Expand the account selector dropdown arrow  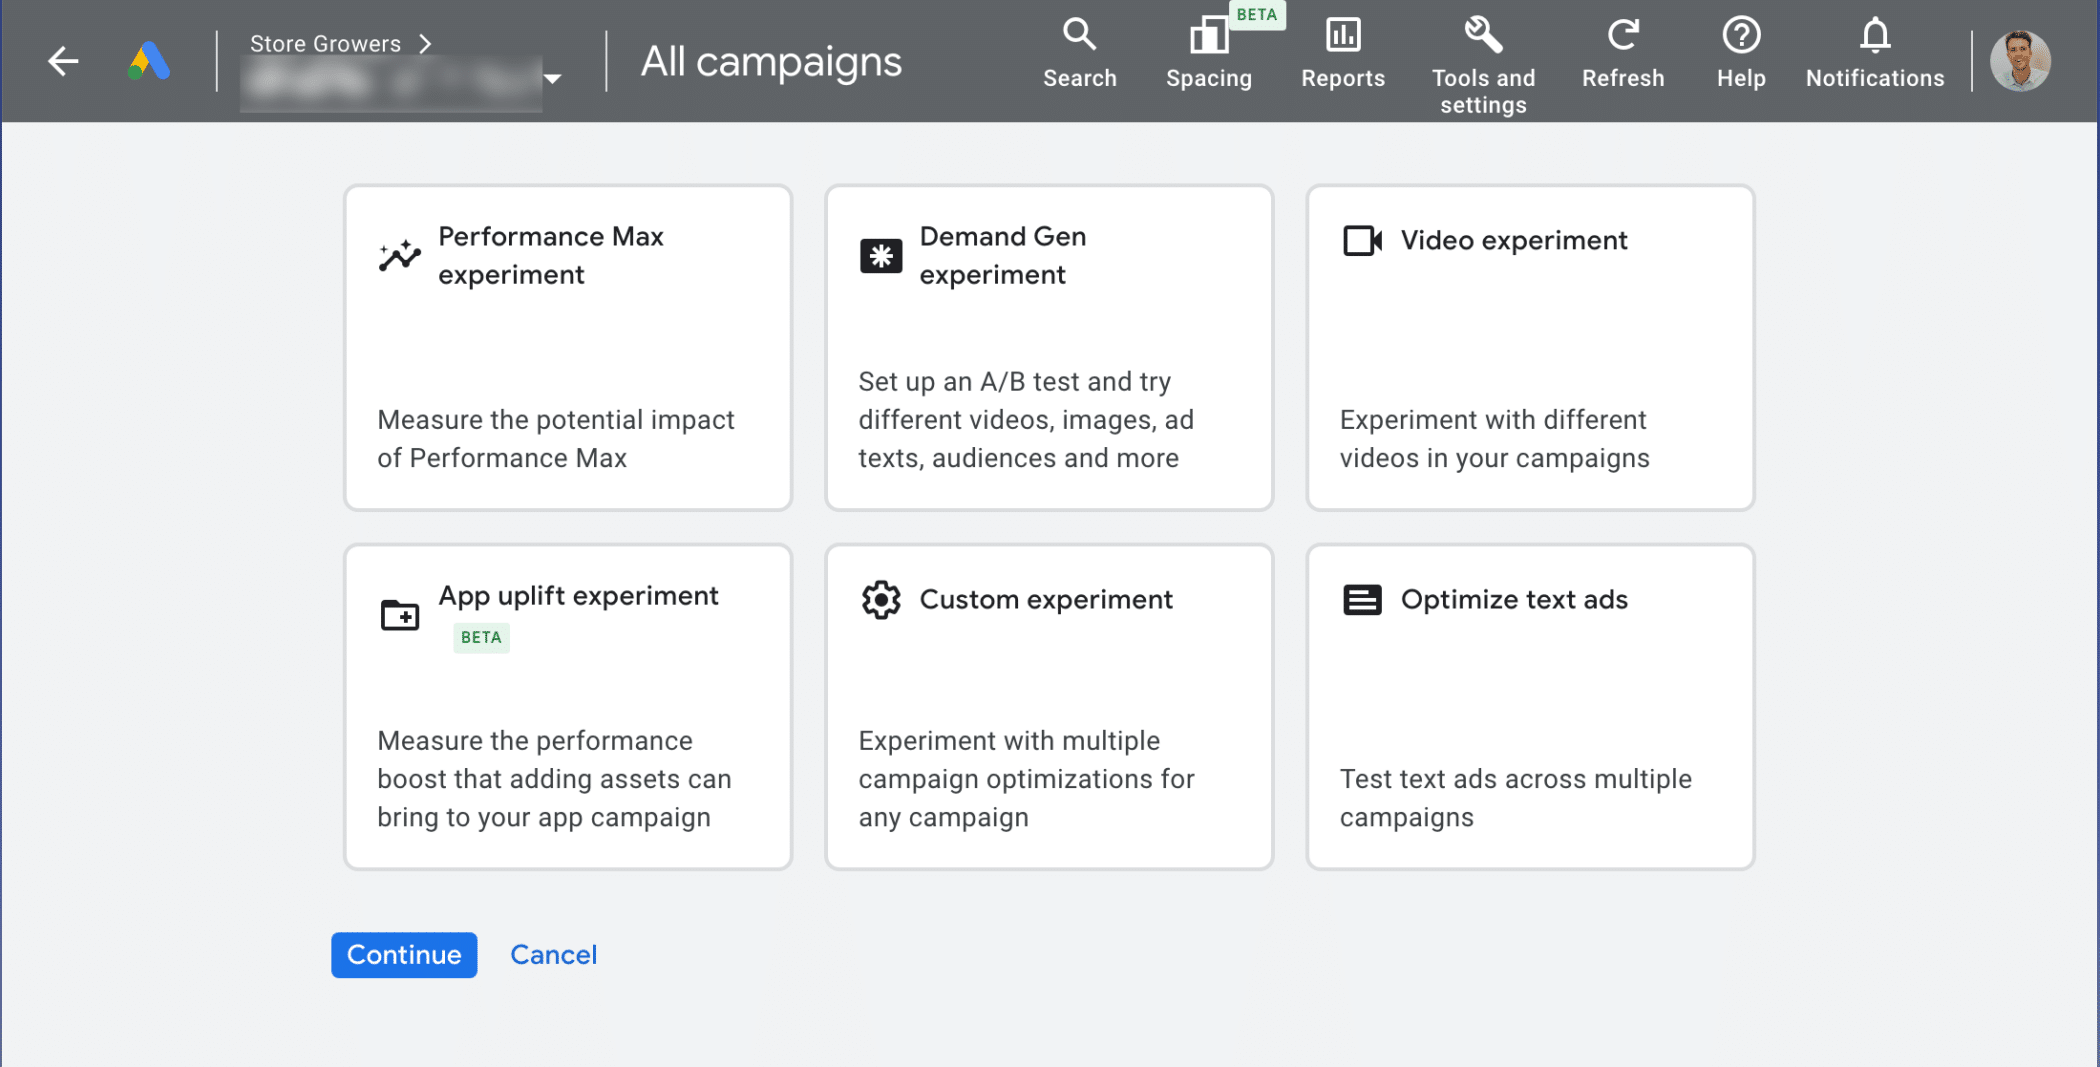click(552, 79)
